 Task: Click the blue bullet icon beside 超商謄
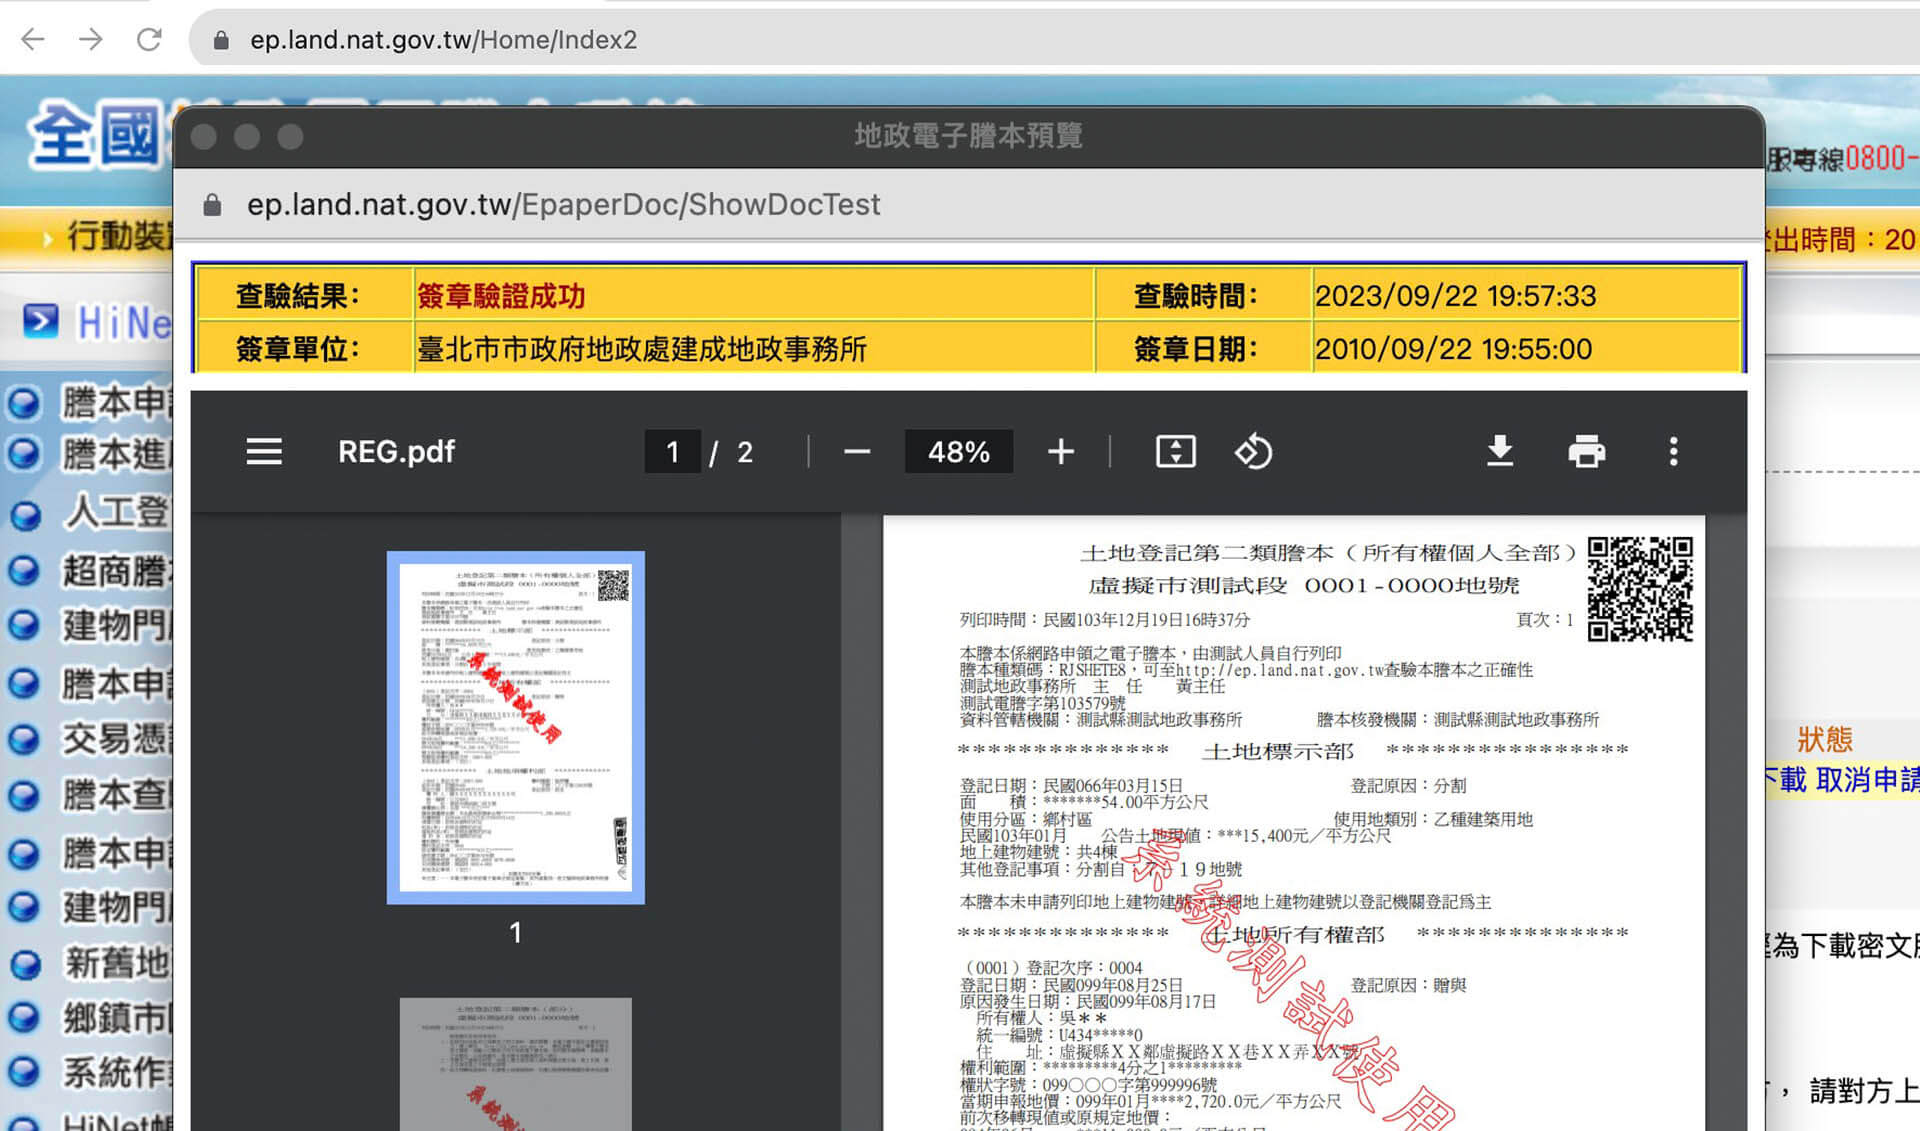point(25,570)
